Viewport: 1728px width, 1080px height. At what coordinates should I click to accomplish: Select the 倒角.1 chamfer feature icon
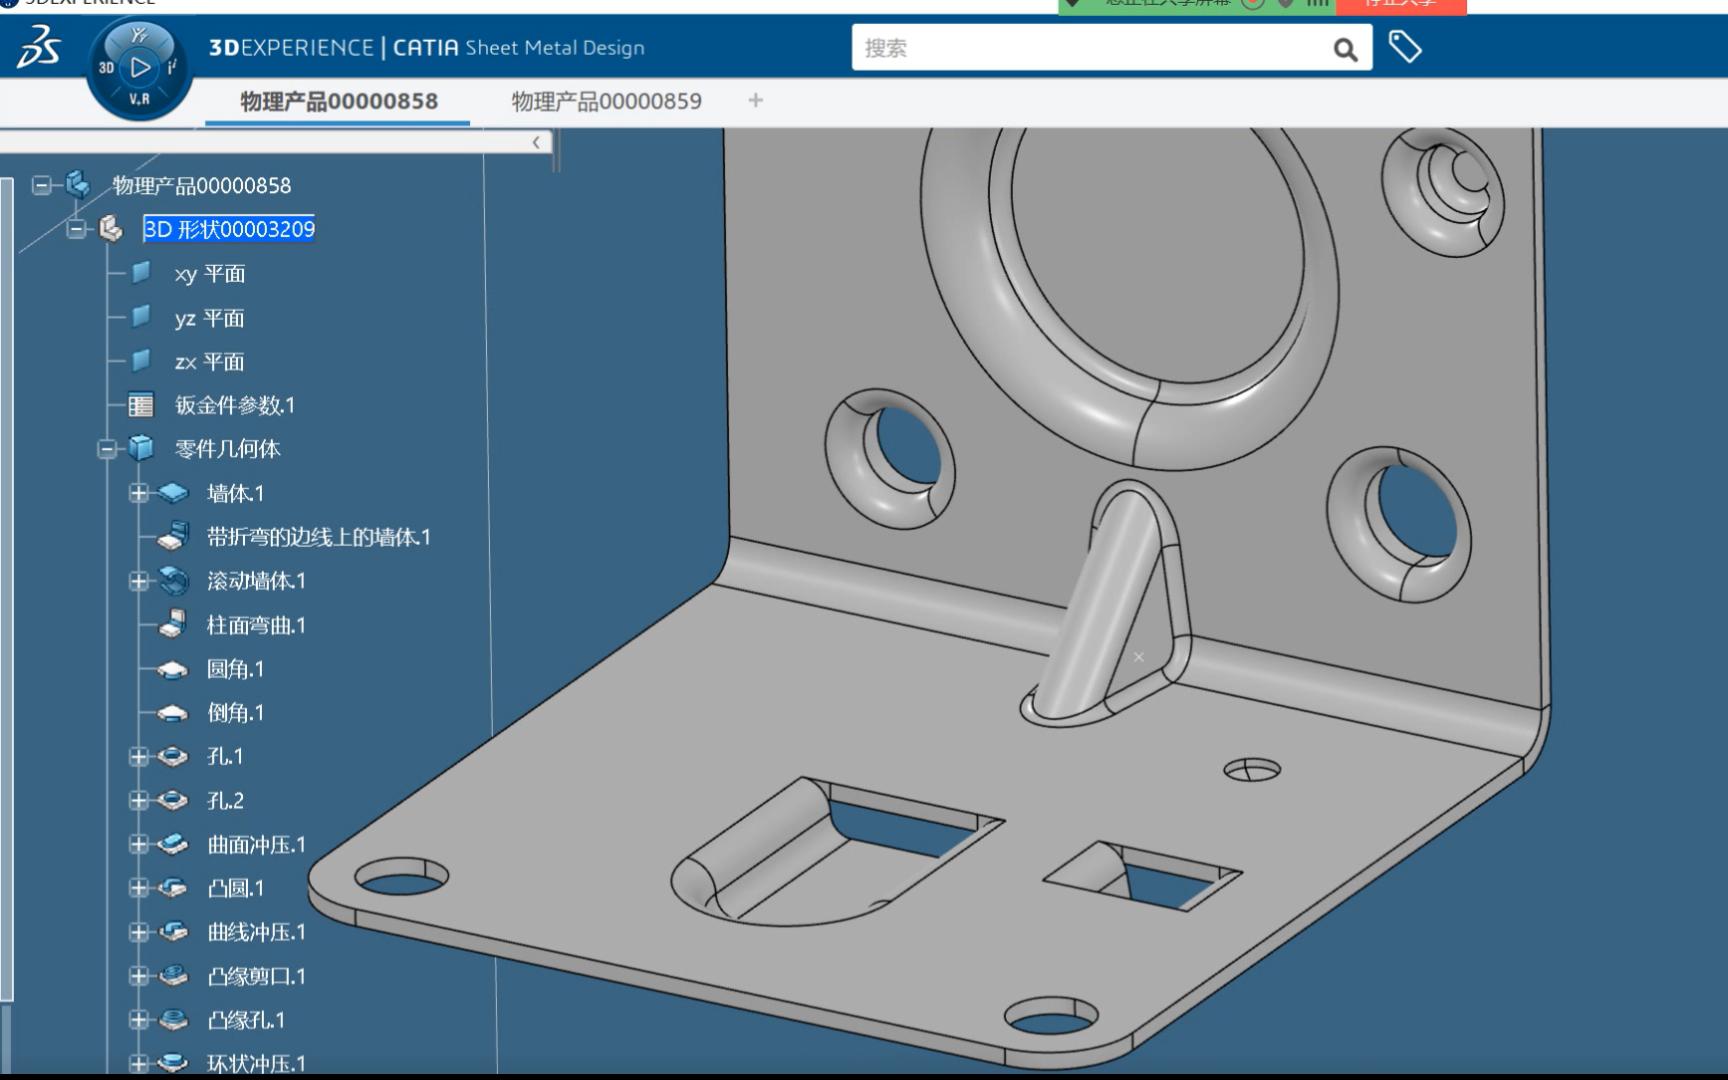[x=173, y=713]
